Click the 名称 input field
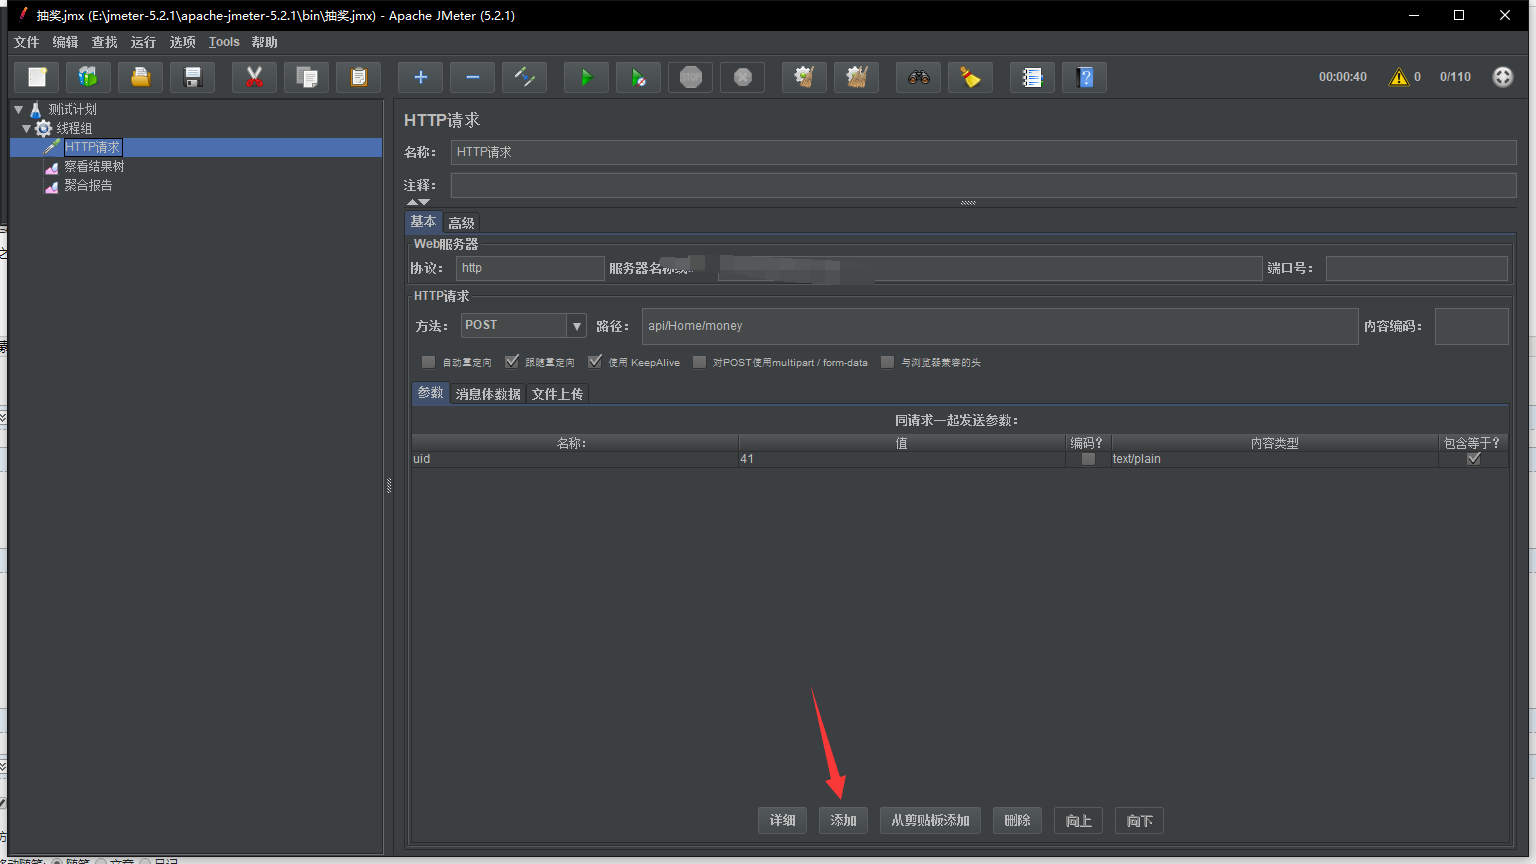This screenshot has height=864, width=1536. click(983, 152)
